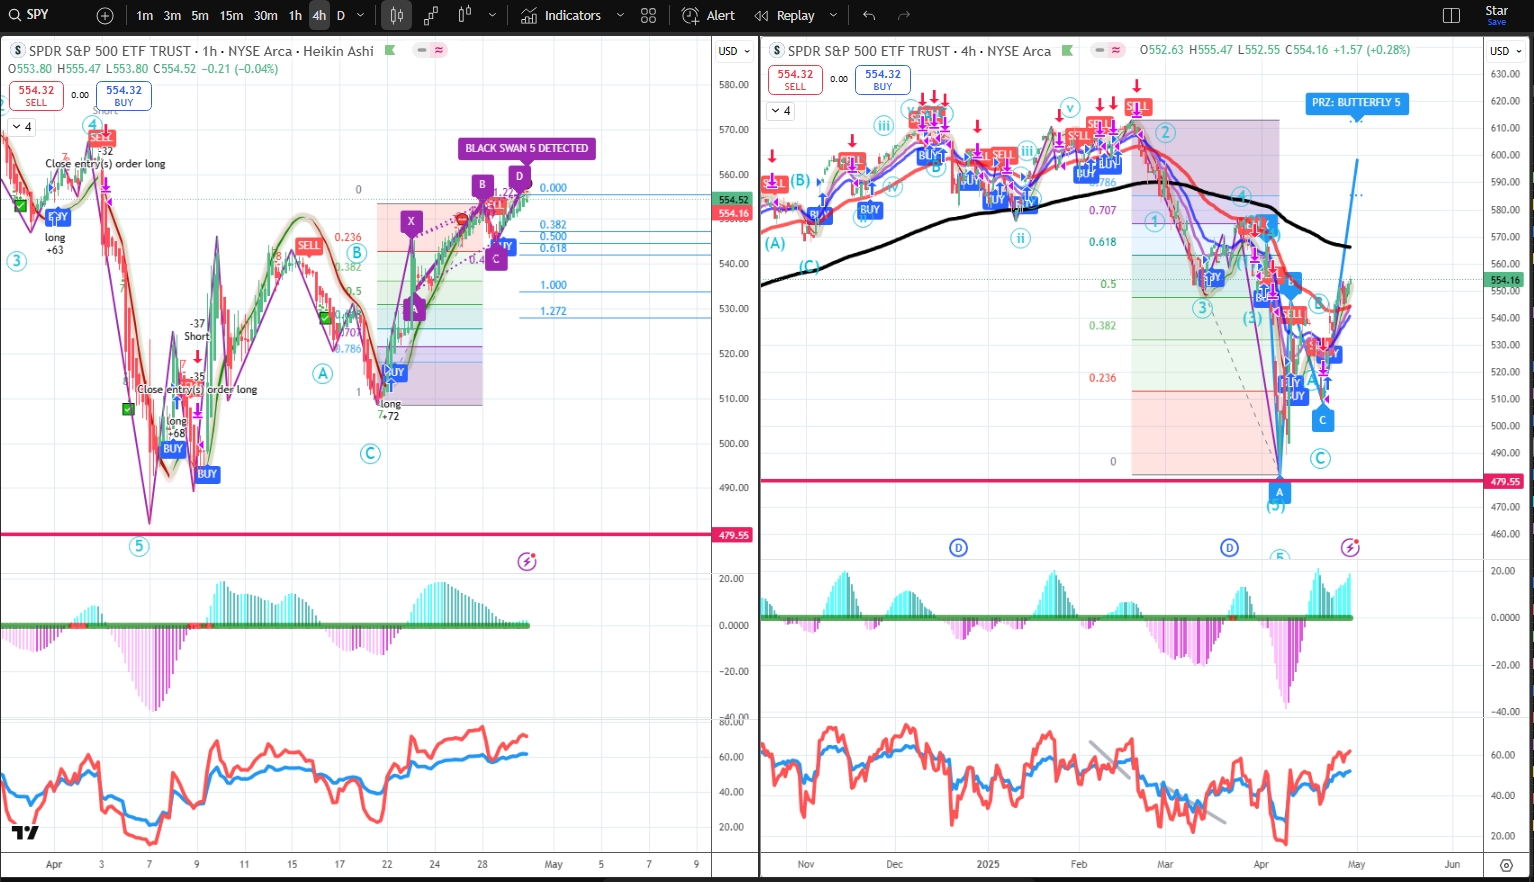Screen dimensions: 1534x882
Task: Choose the 30m timeframe
Action: 265,15
